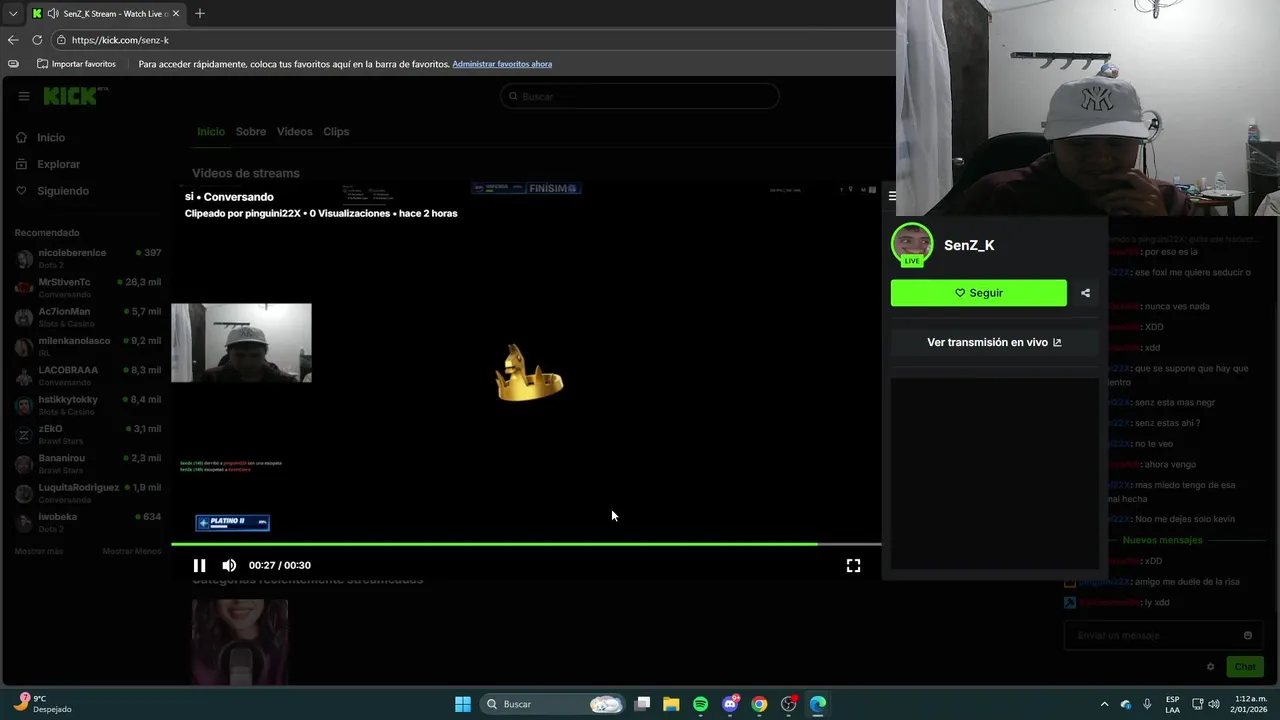Click the taskbar Buscar search box
The width and height of the screenshot is (1280, 720).
point(551,704)
